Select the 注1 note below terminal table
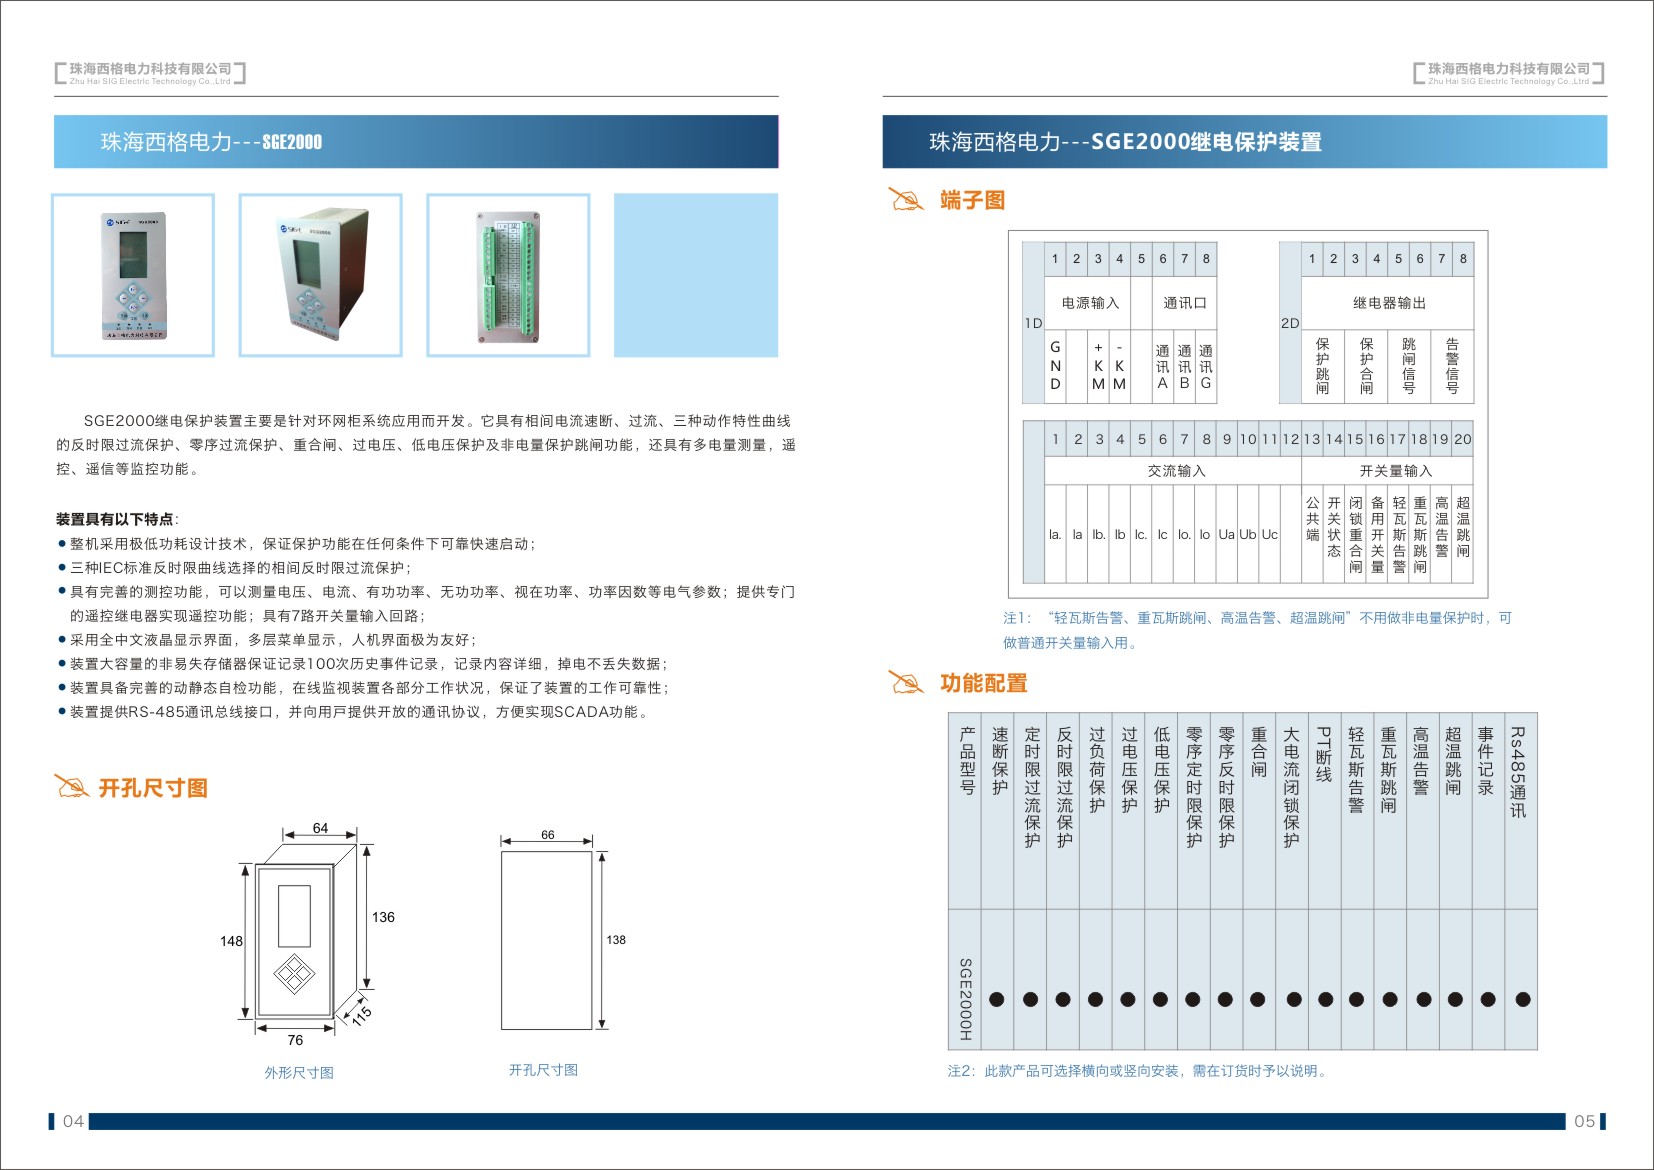This screenshot has width=1654, height=1170. [x=1258, y=631]
